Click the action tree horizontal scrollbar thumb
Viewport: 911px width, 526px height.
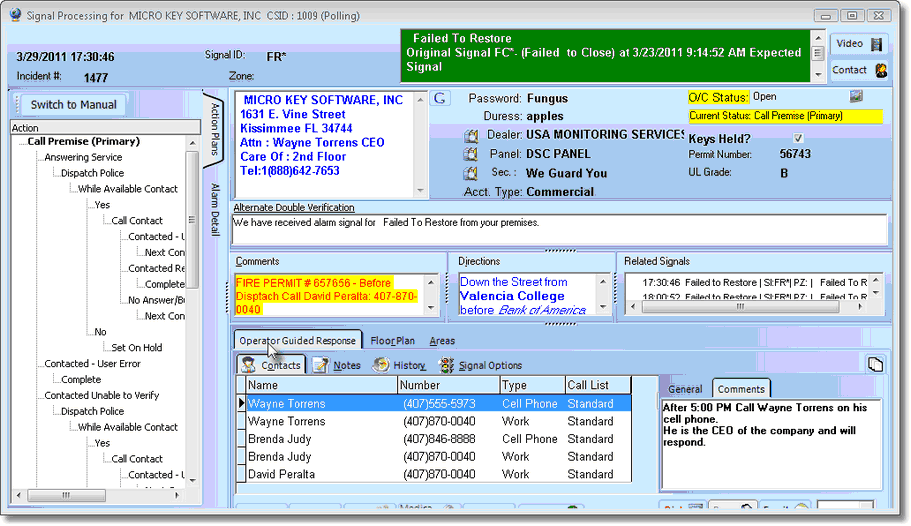click(x=67, y=495)
